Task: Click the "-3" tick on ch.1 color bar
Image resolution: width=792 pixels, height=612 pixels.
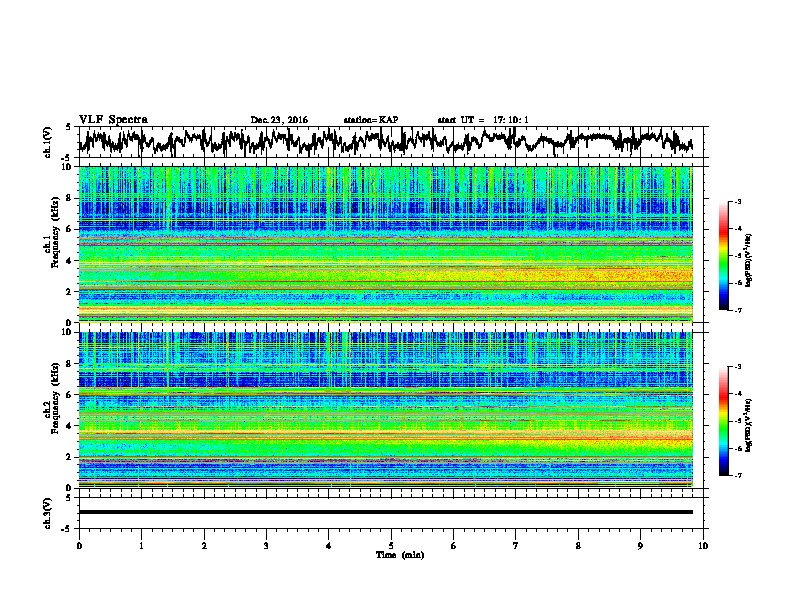Action: [x=737, y=201]
